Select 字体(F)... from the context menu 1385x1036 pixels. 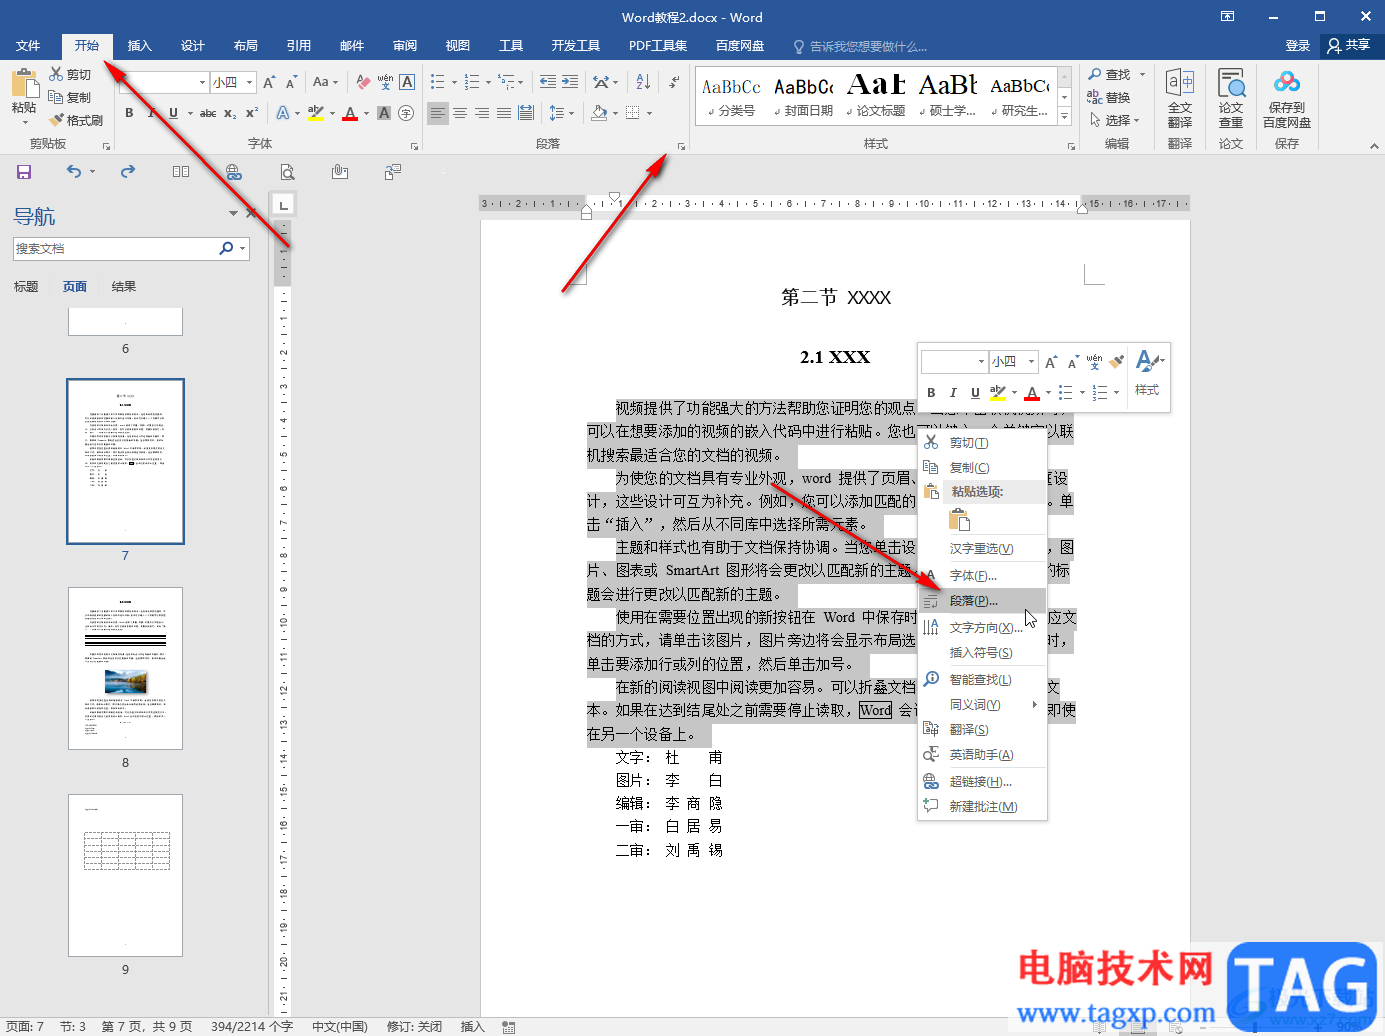[x=982, y=576]
